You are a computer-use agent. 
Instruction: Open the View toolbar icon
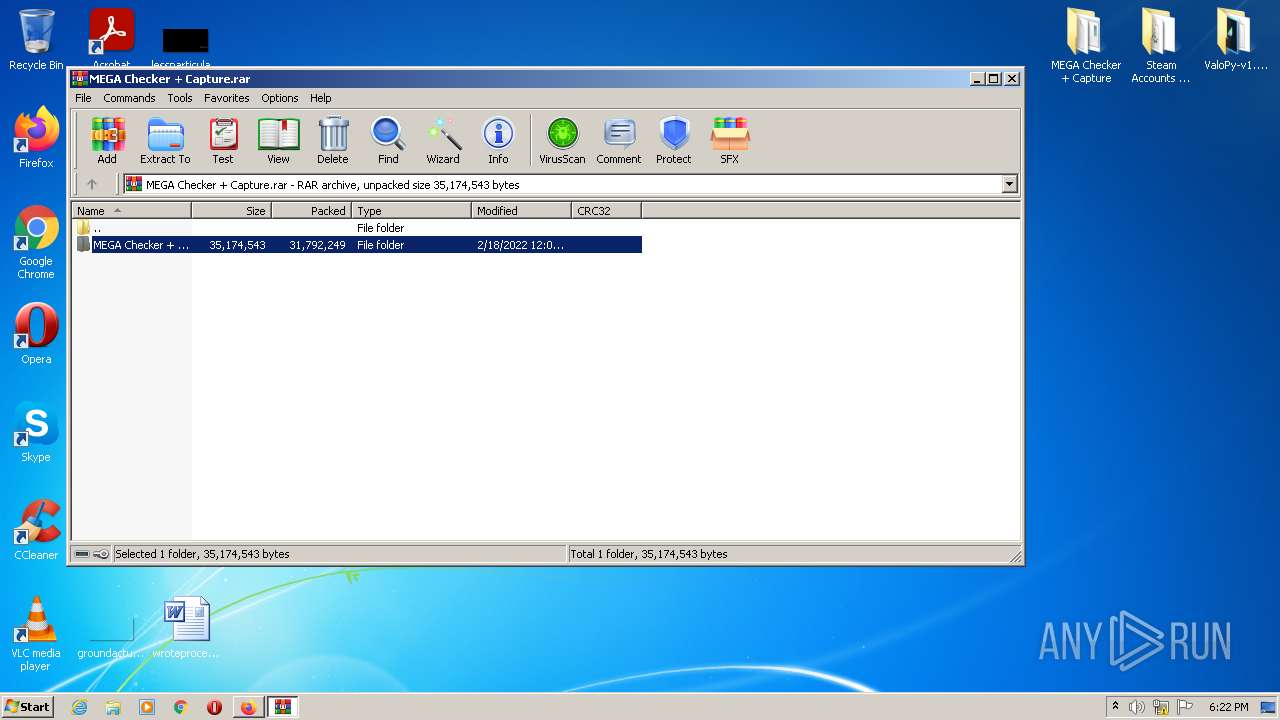[278, 141]
